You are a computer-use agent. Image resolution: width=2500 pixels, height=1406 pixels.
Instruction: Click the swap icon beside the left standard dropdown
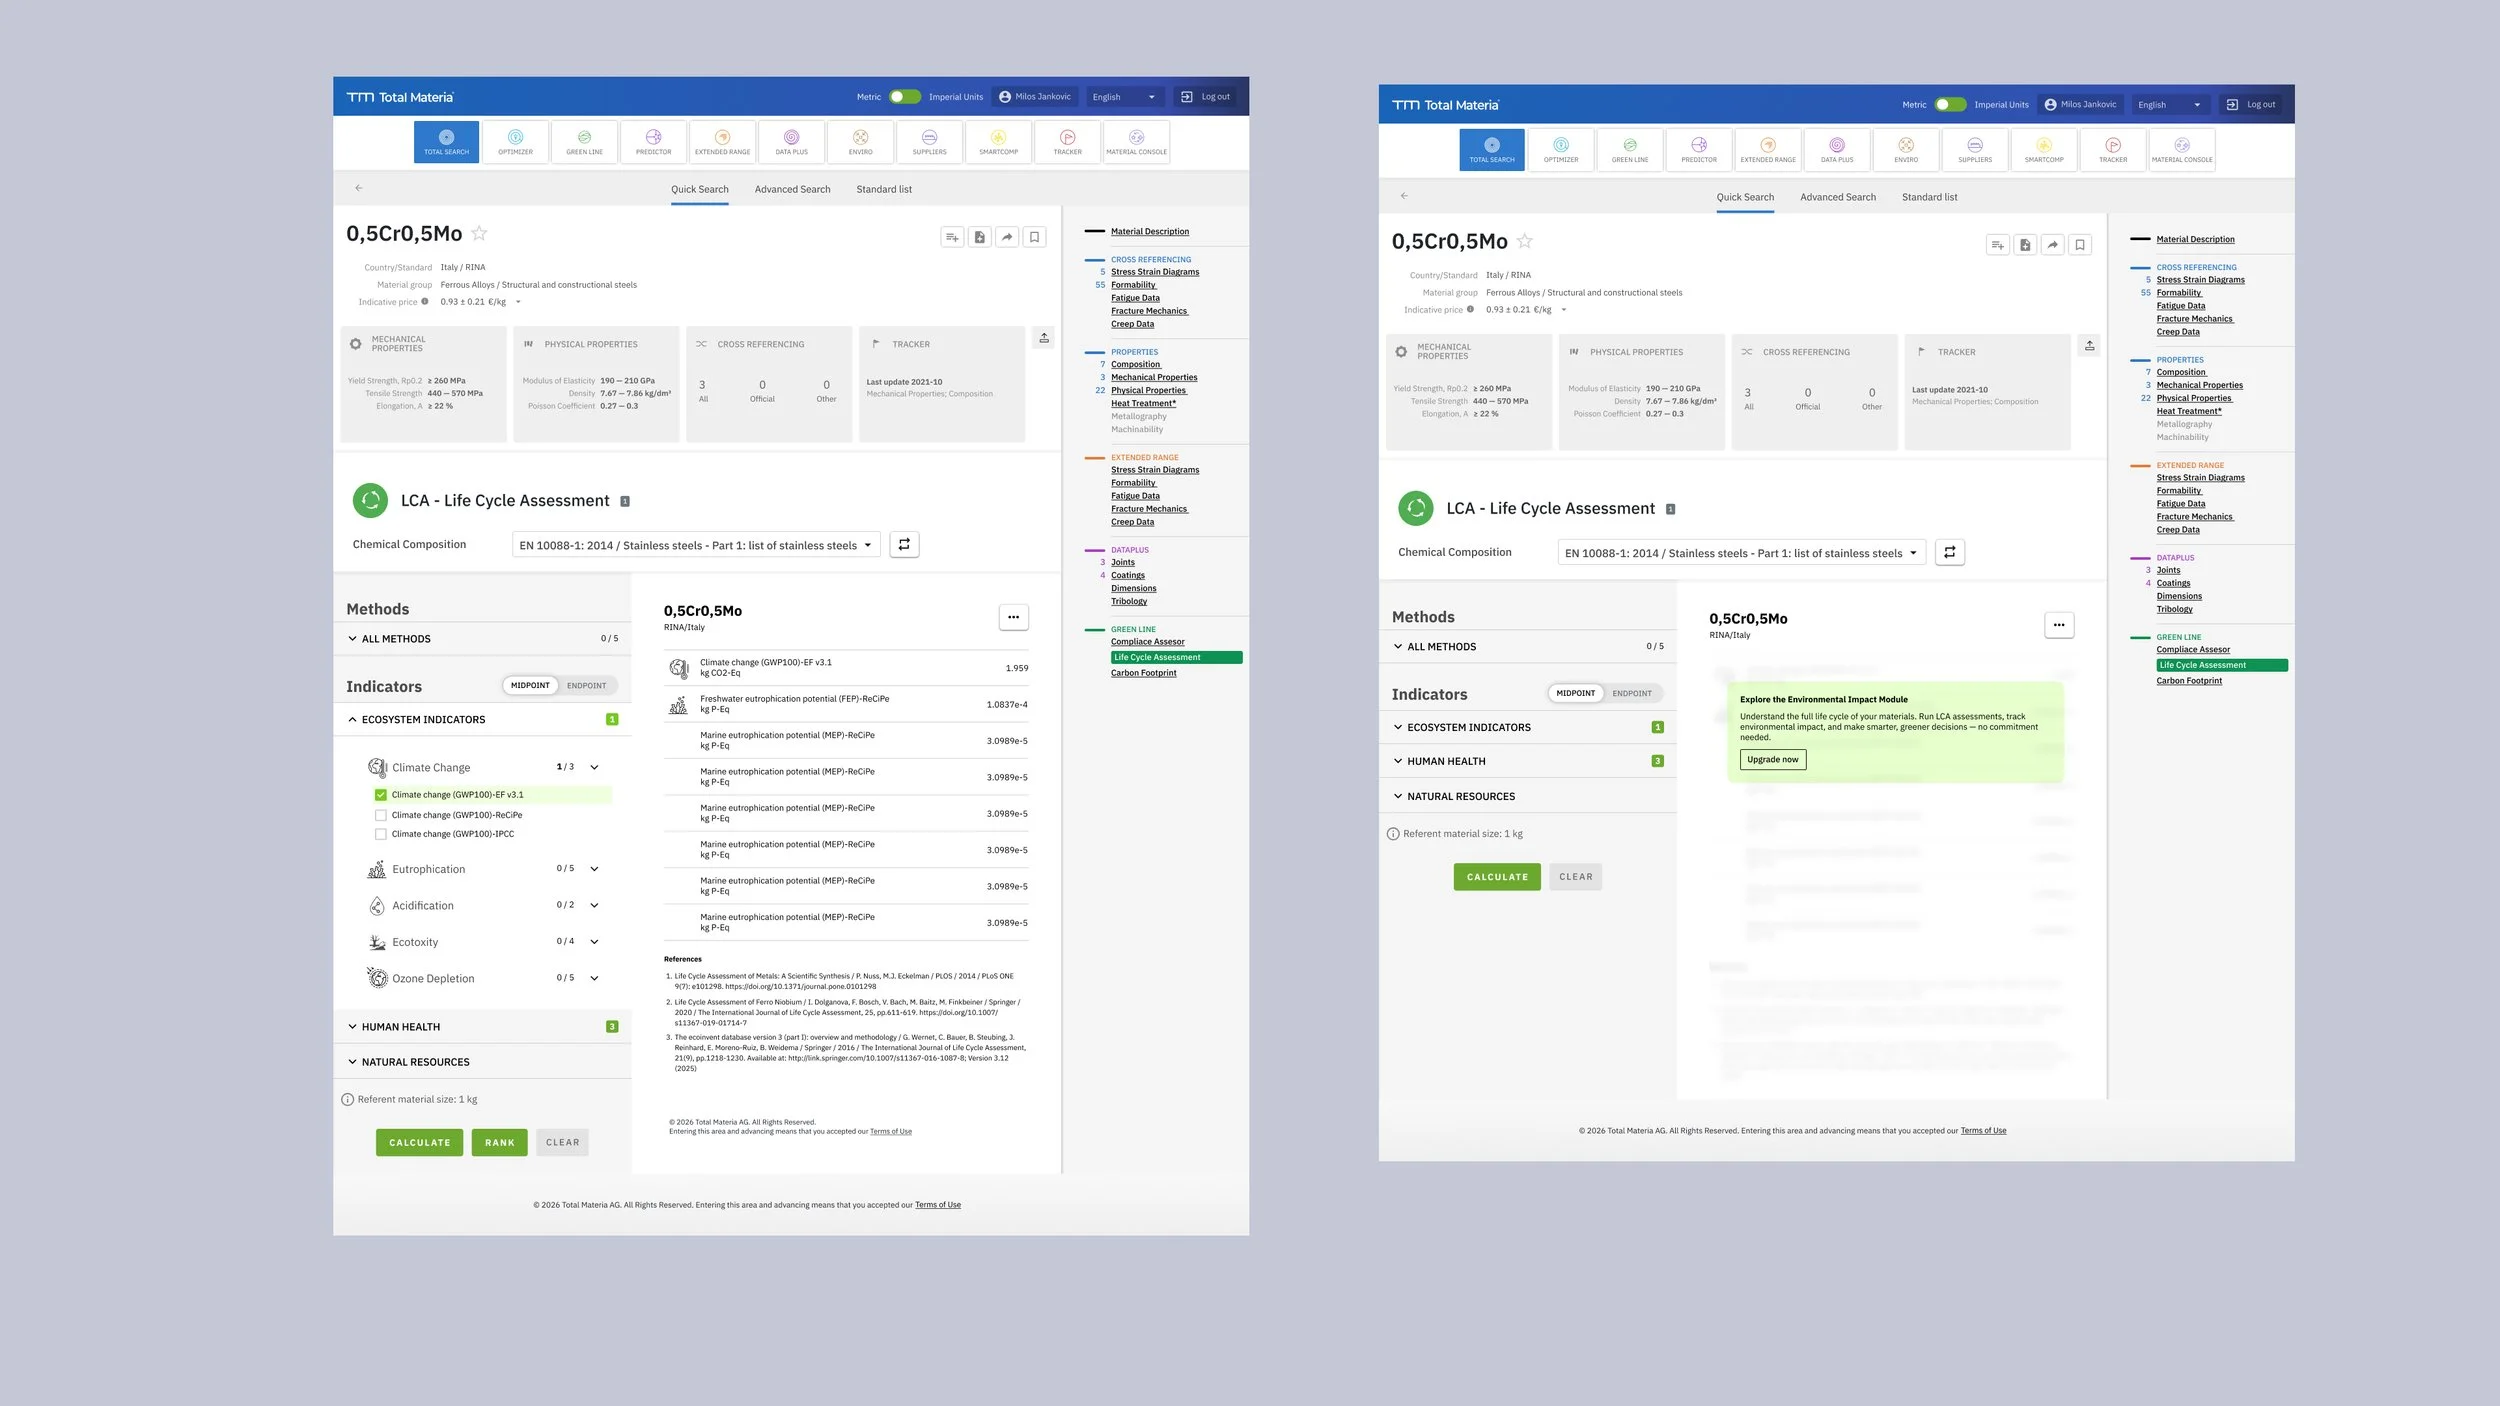click(x=904, y=545)
